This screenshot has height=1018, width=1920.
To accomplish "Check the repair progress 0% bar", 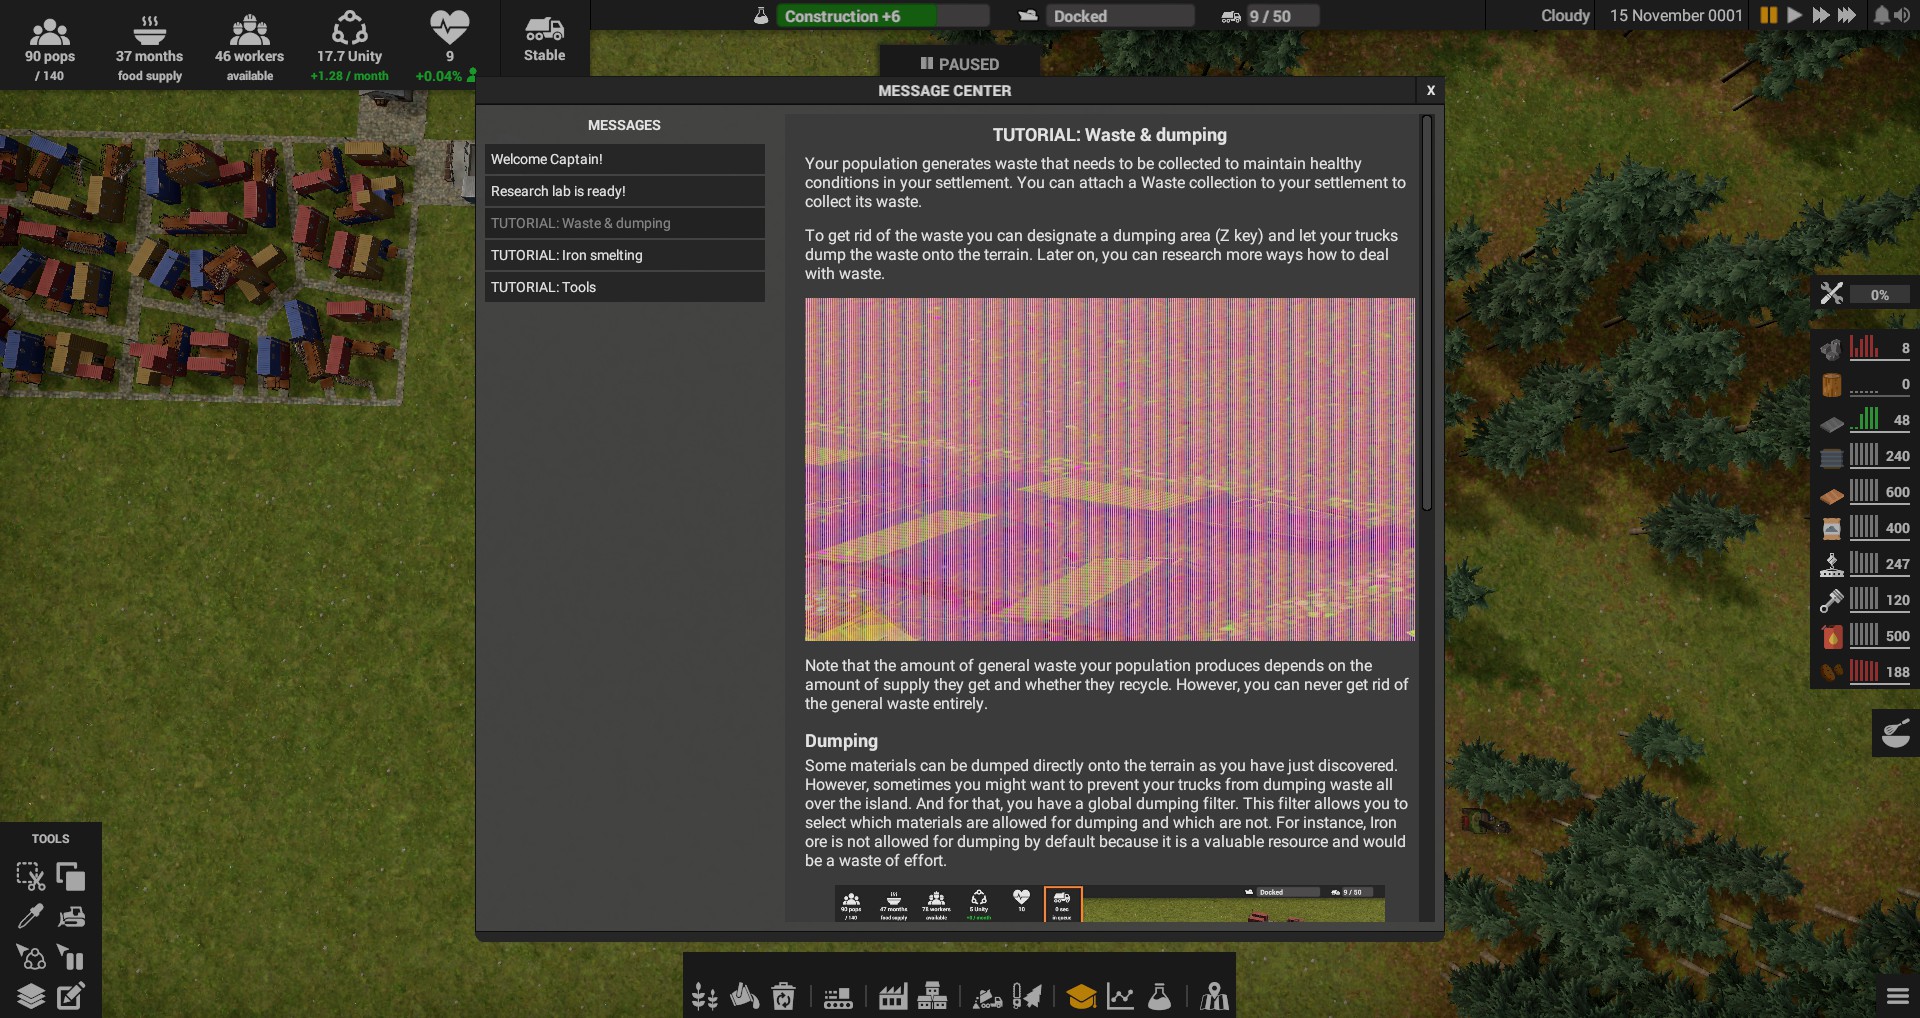I will pyautogui.click(x=1880, y=294).
